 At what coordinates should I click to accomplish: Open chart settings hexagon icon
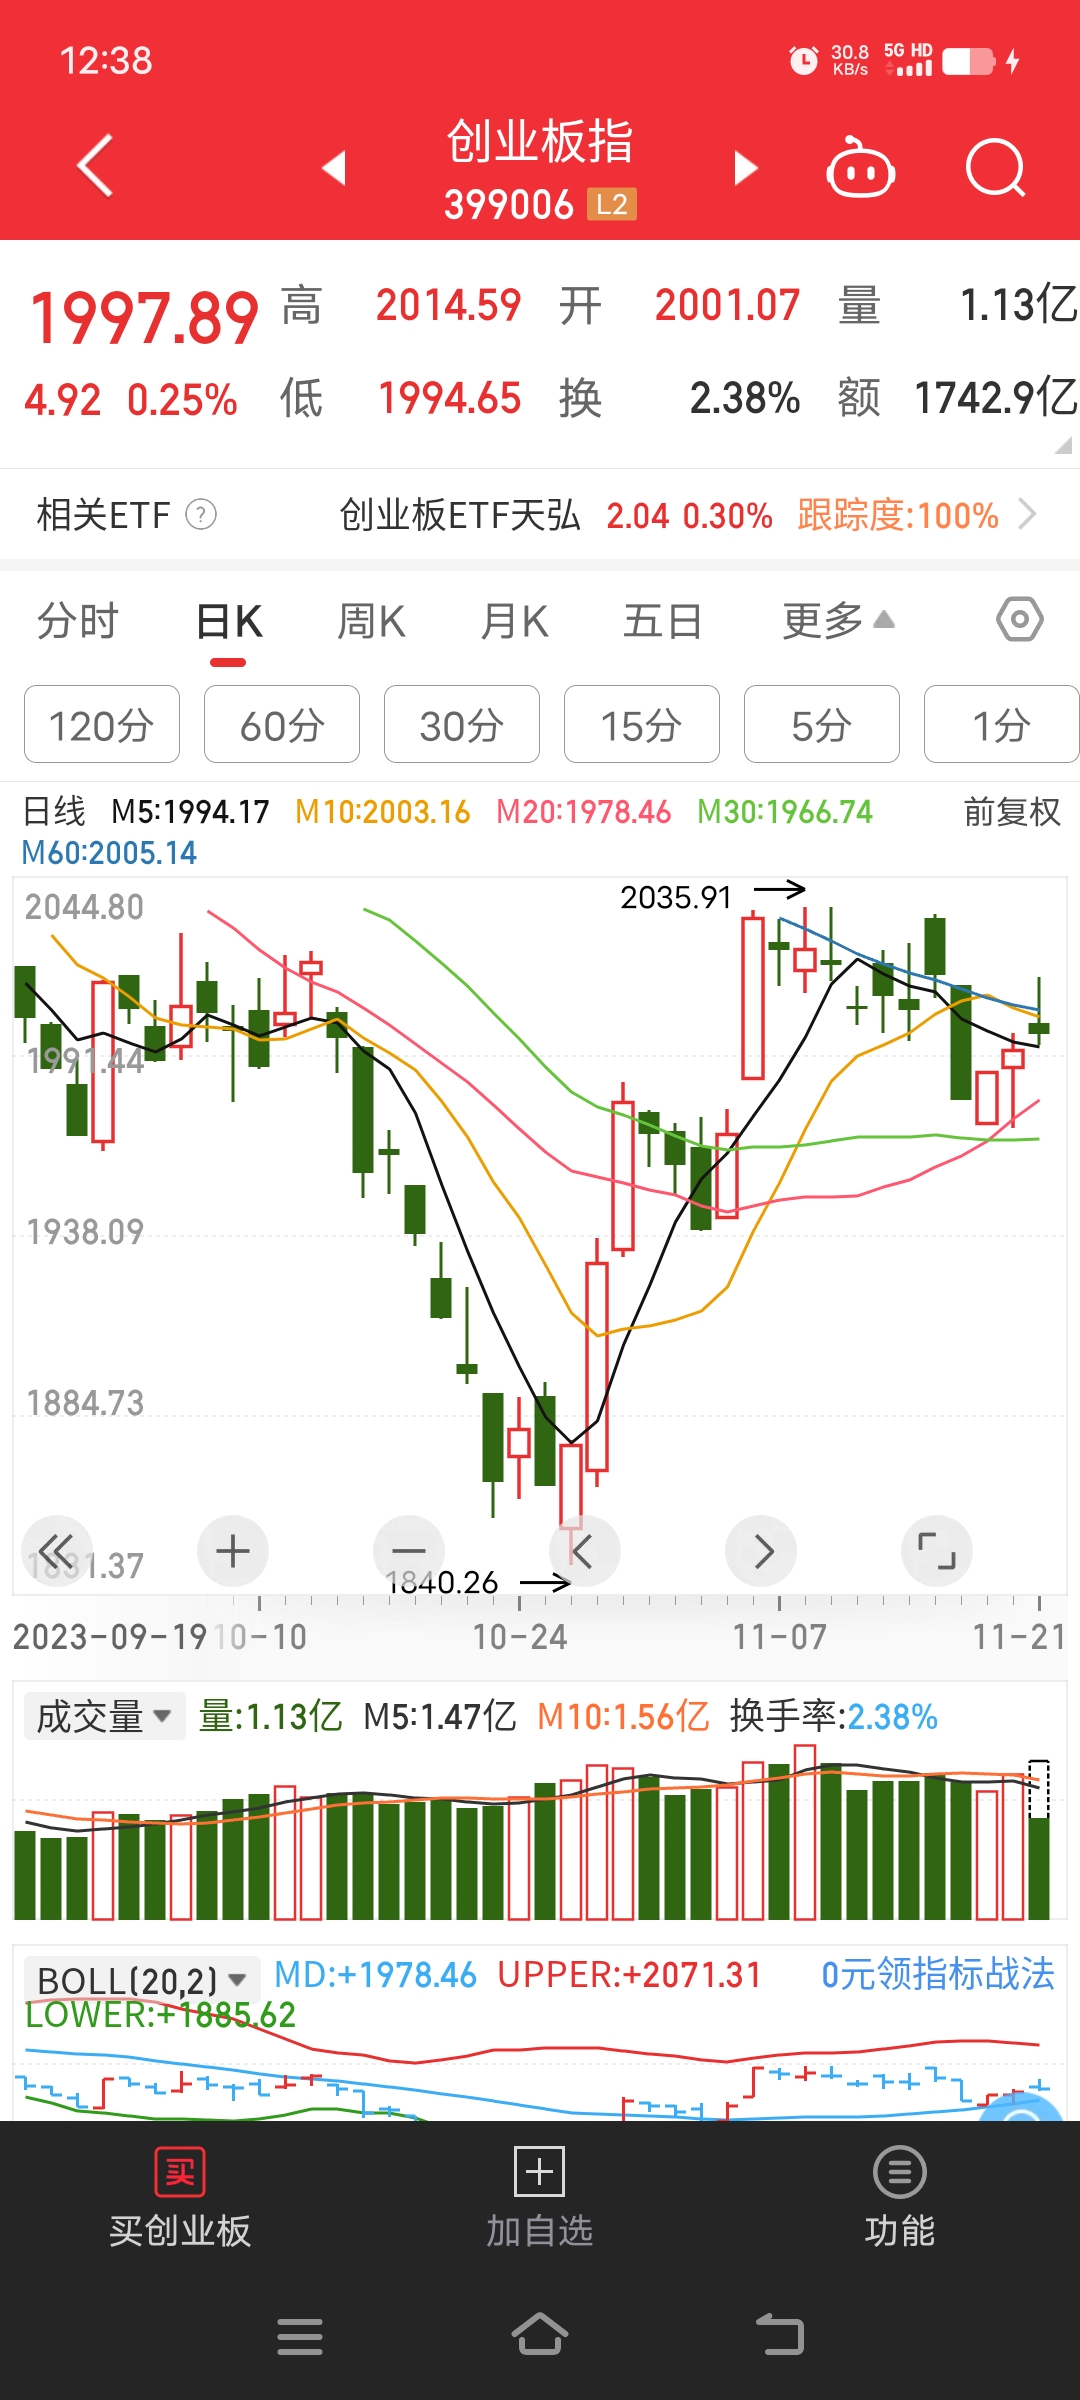pyautogui.click(x=1019, y=620)
